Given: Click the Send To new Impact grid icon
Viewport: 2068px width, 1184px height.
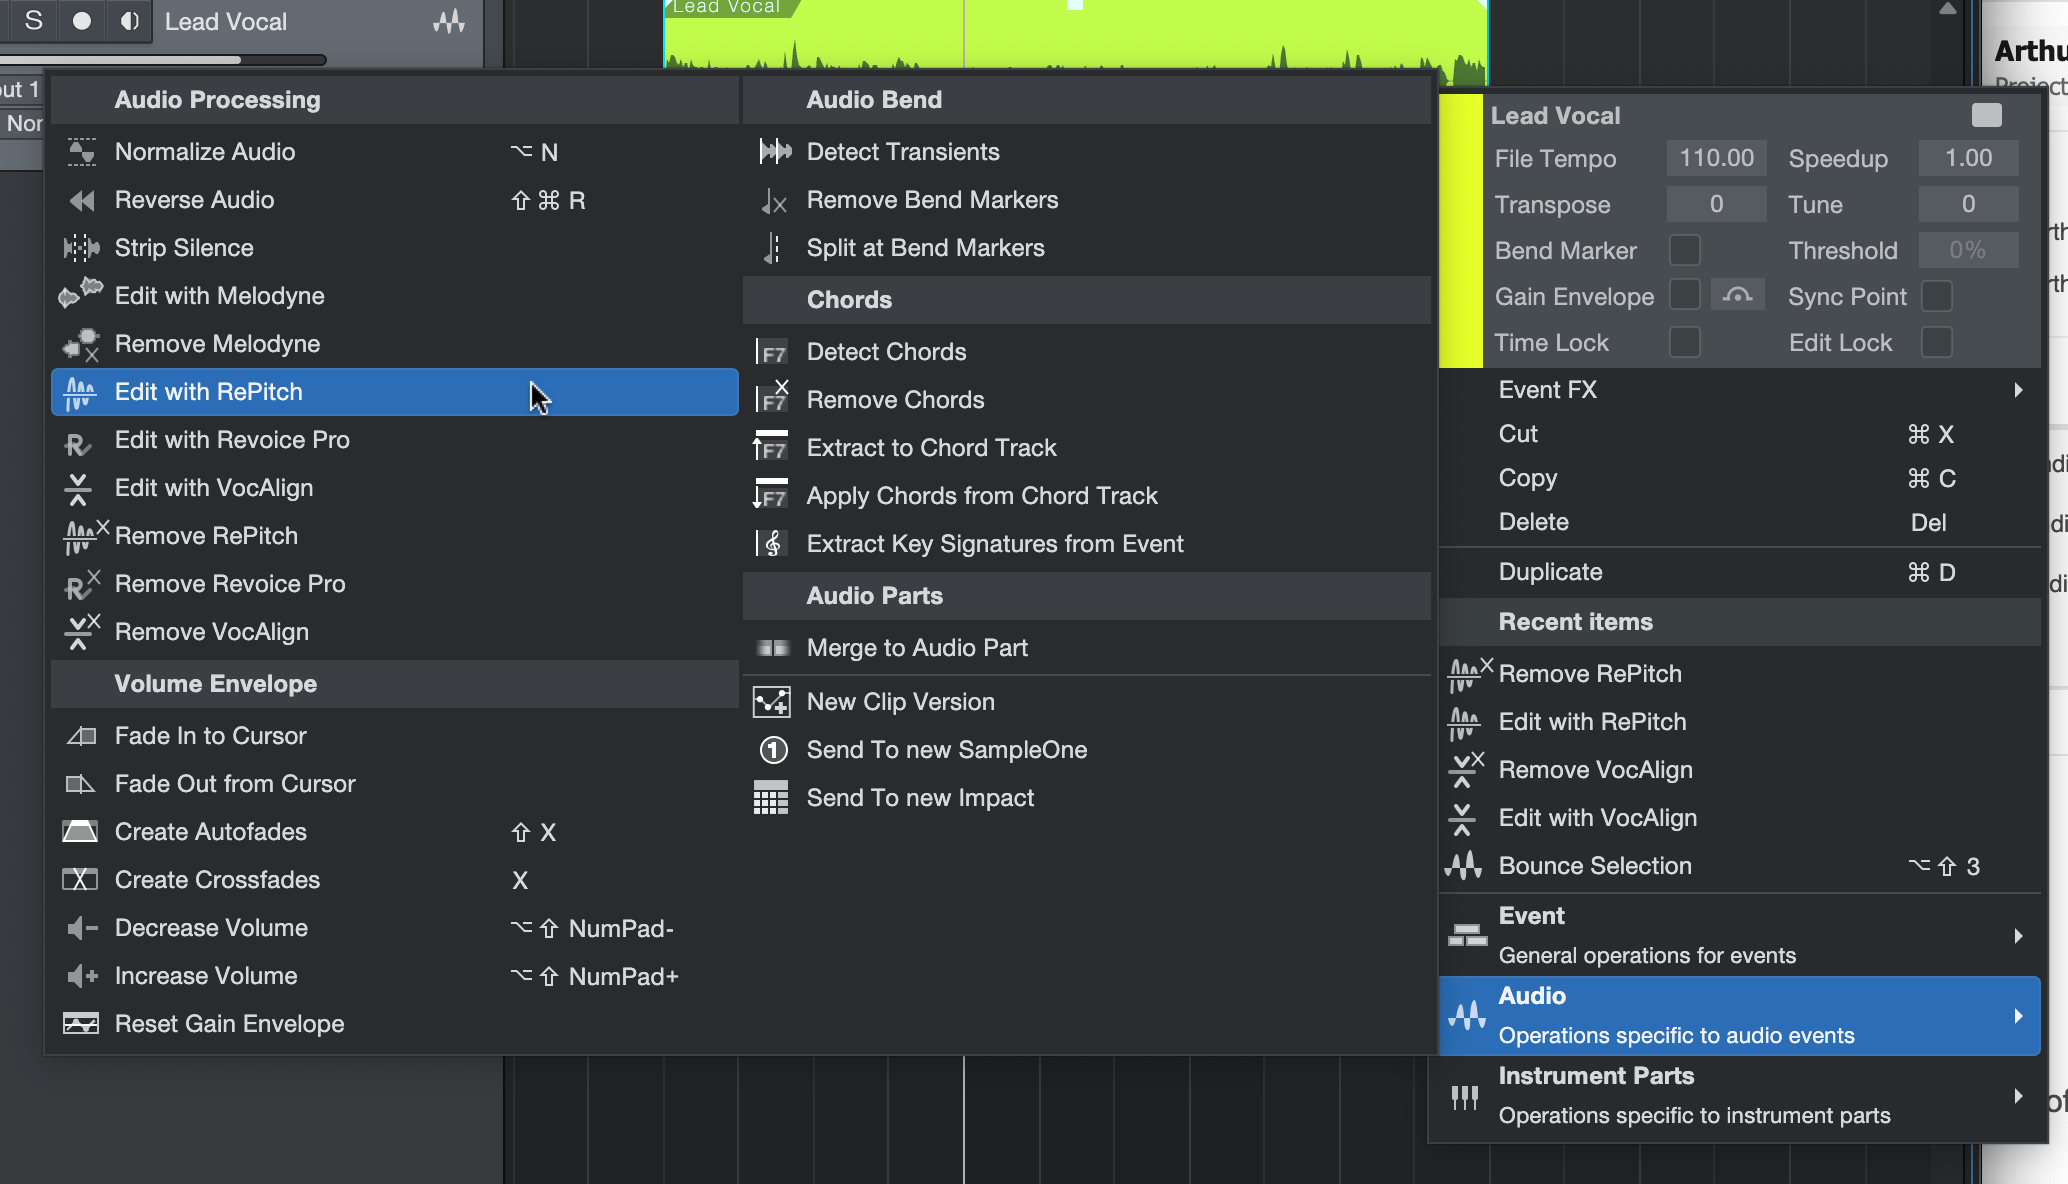Looking at the screenshot, I should (771, 798).
